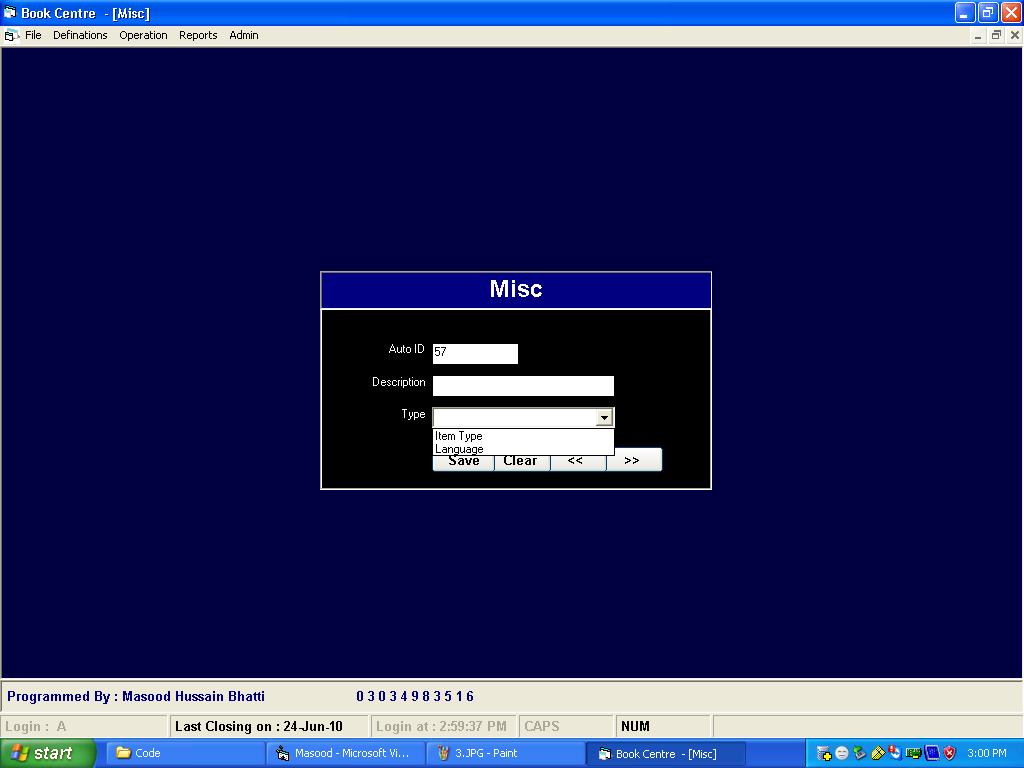Click the 'Auto ID' label
1024x768 pixels.
(406, 349)
